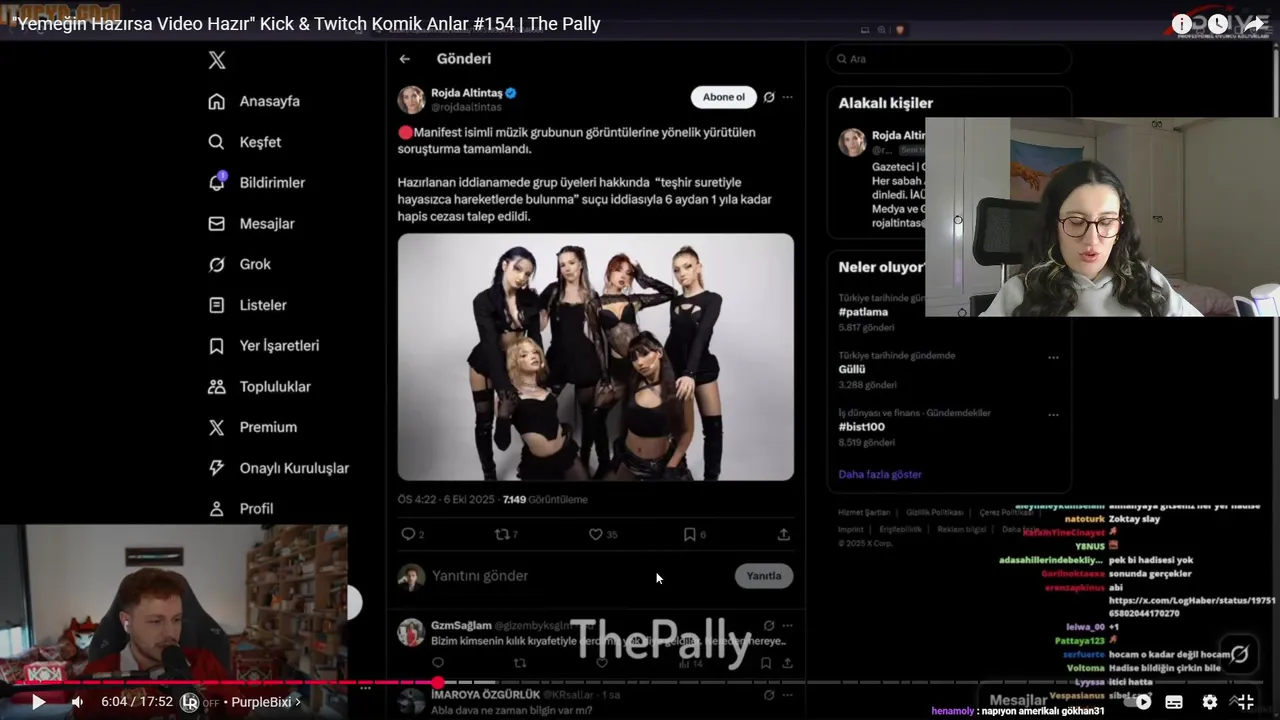Click the Rojda Altıntaş name on the post
1280x720 pixels.
coord(467,93)
